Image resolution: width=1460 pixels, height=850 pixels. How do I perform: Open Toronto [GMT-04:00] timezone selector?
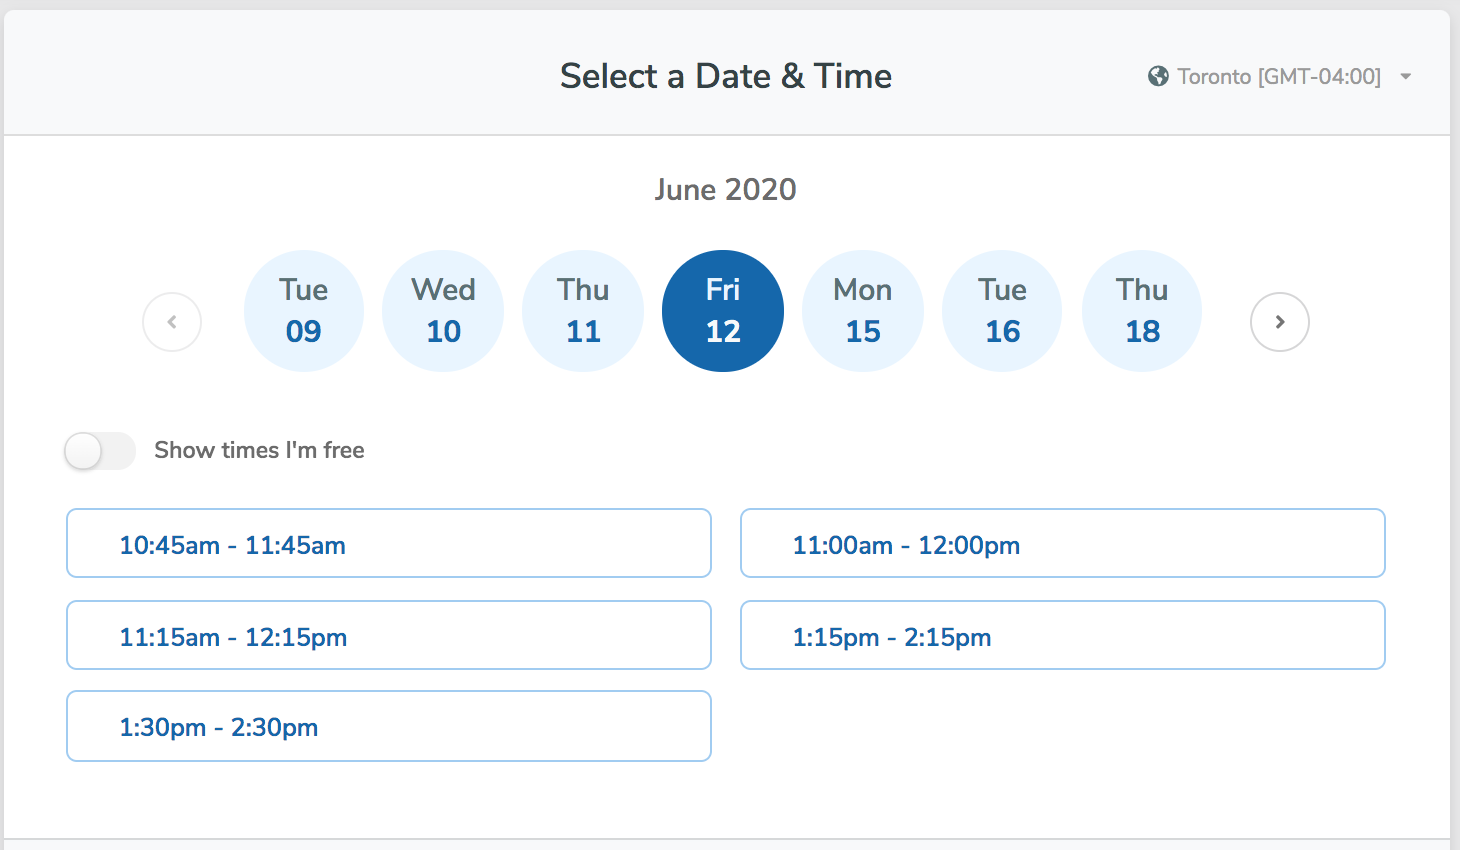(1279, 76)
